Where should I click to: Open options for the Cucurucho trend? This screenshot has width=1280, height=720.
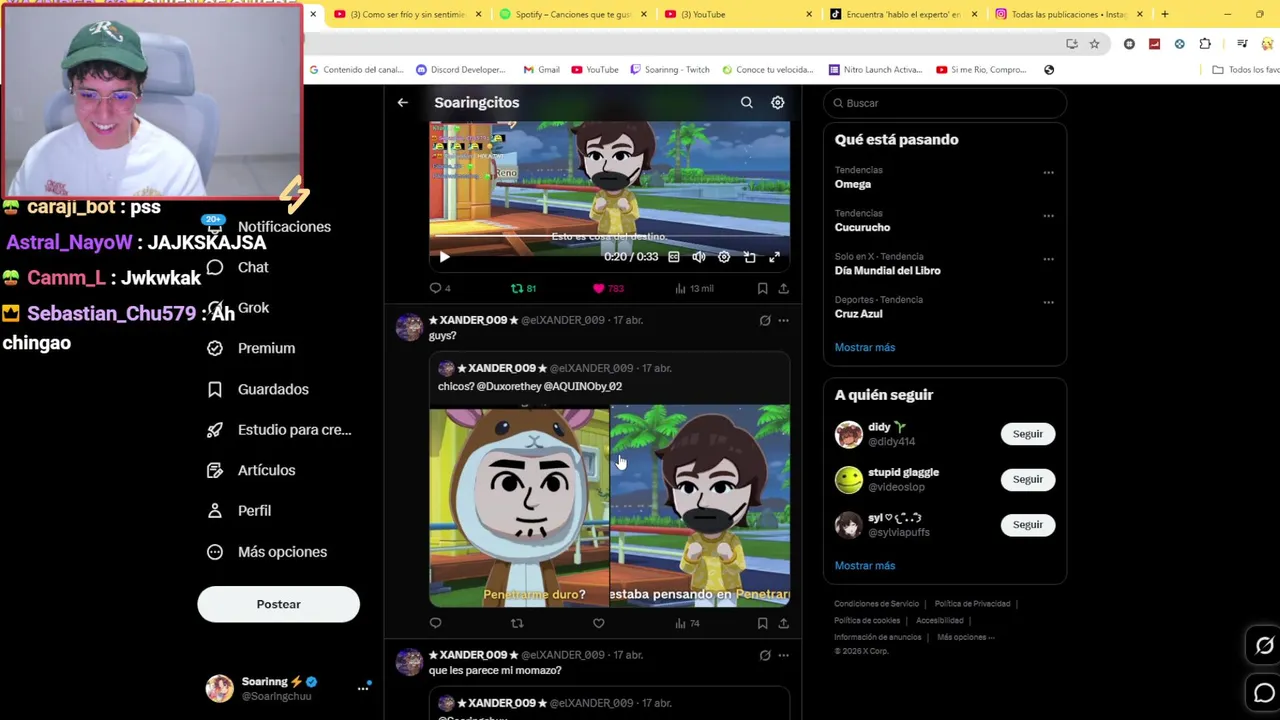pyautogui.click(x=1048, y=216)
